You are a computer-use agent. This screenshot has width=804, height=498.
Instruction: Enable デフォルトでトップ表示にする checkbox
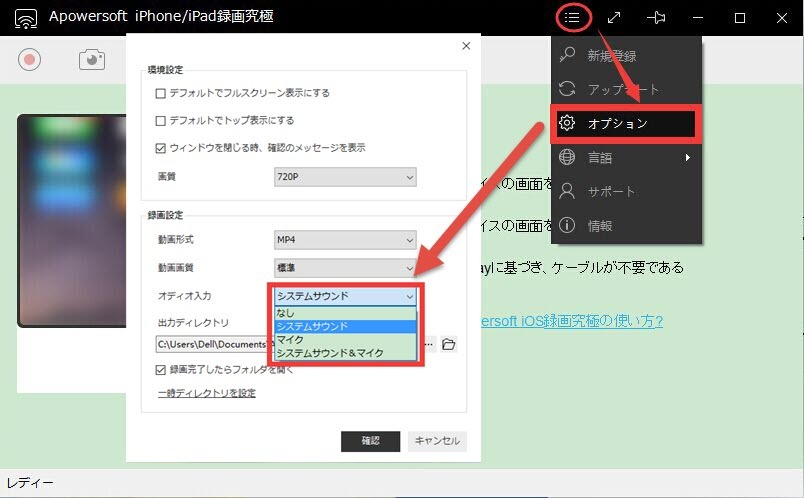point(161,121)
